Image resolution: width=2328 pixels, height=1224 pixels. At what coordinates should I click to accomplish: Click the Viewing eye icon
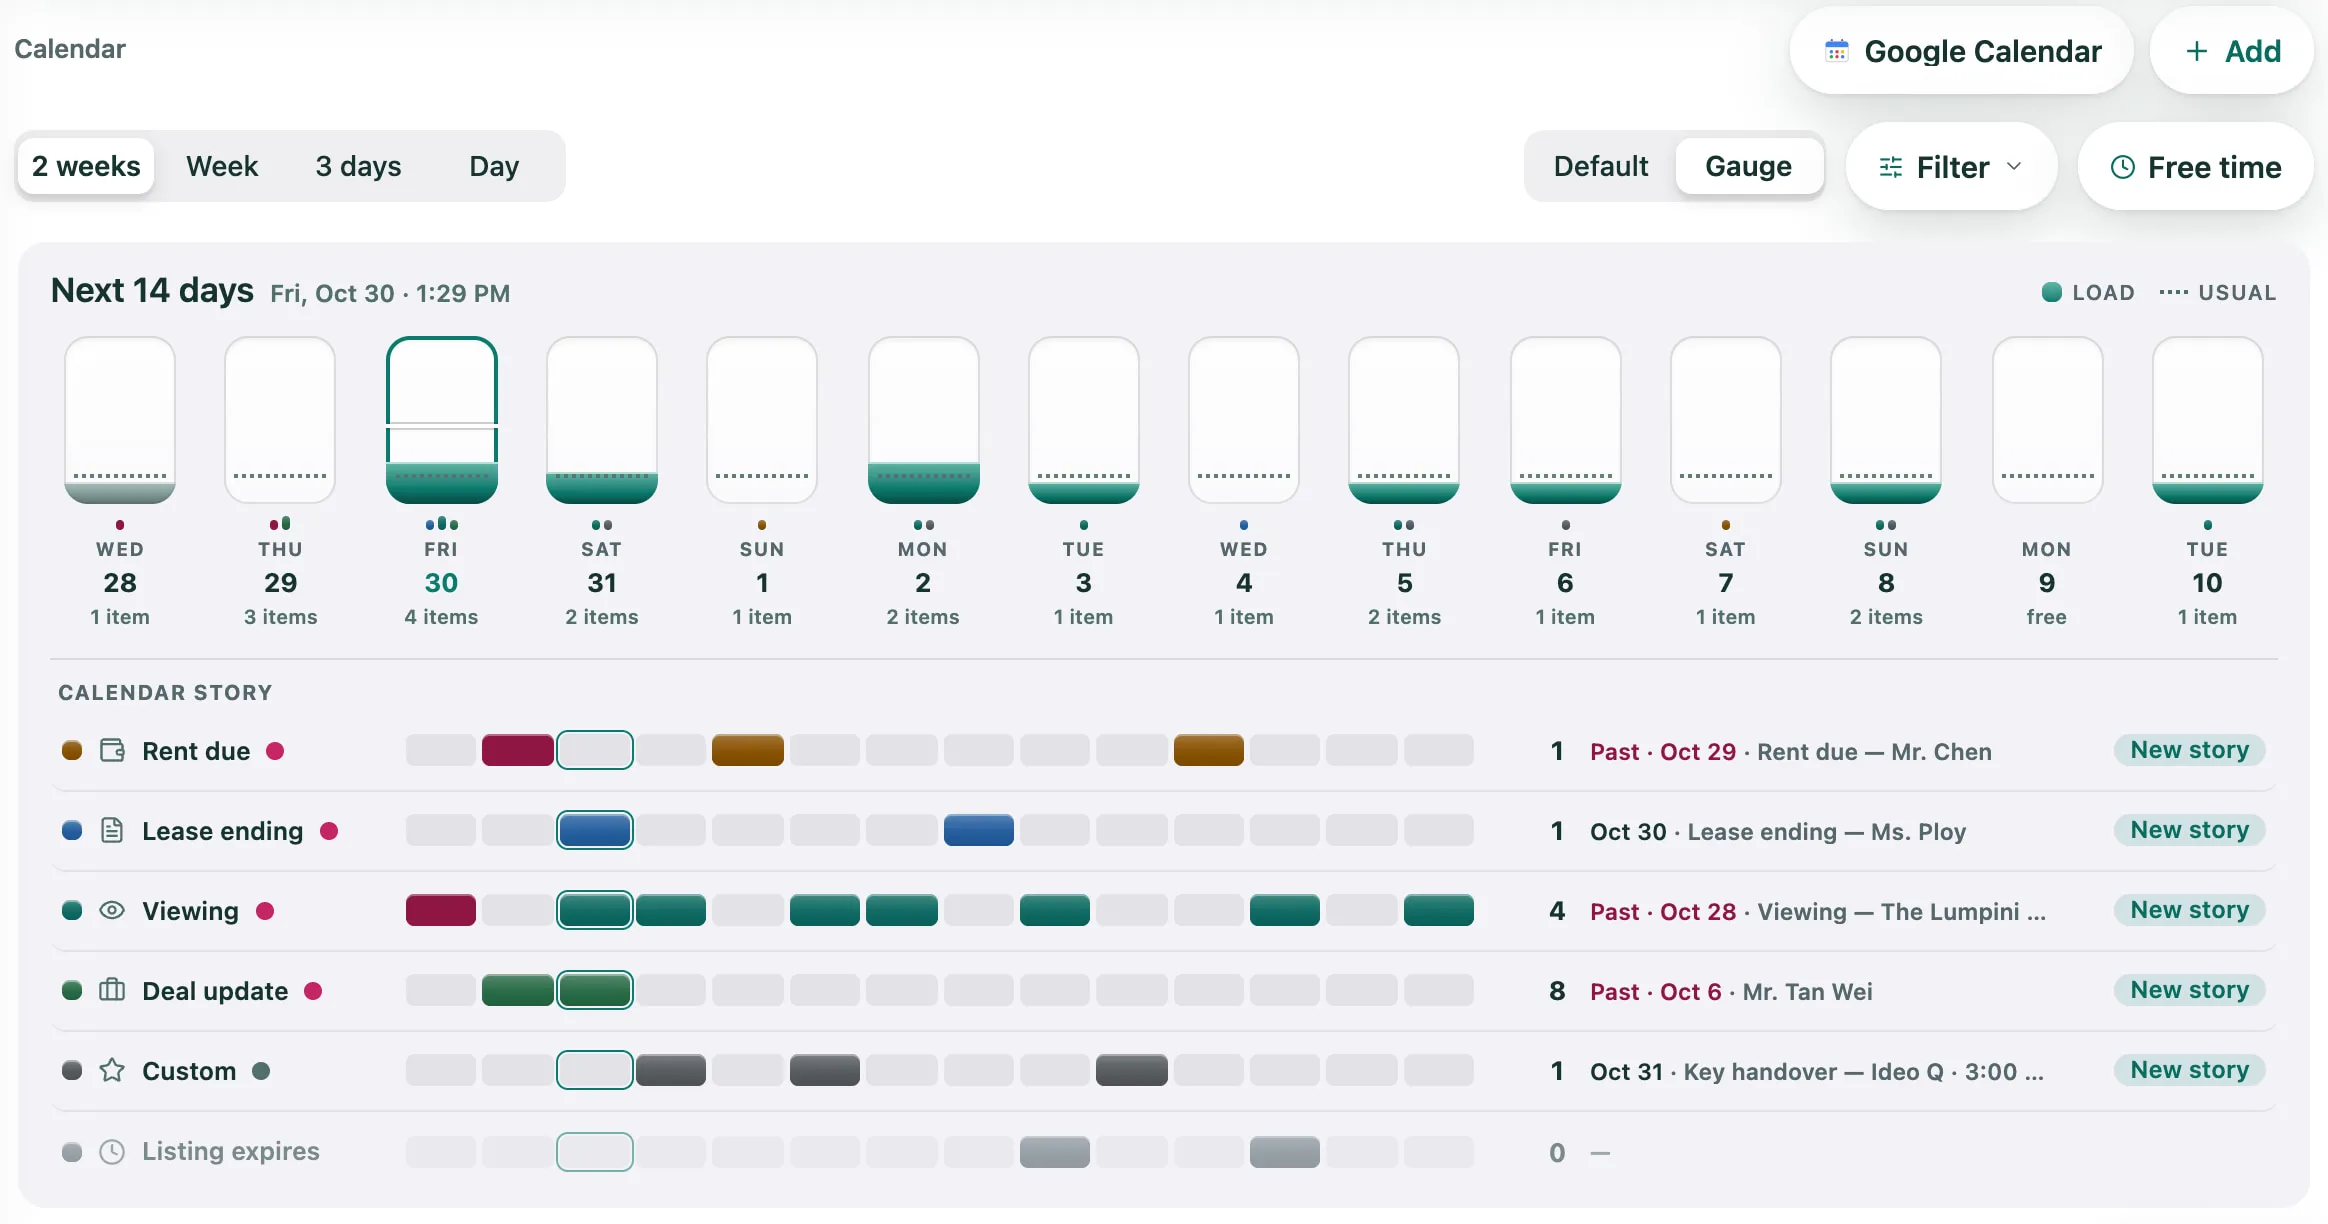coord(112,911)
